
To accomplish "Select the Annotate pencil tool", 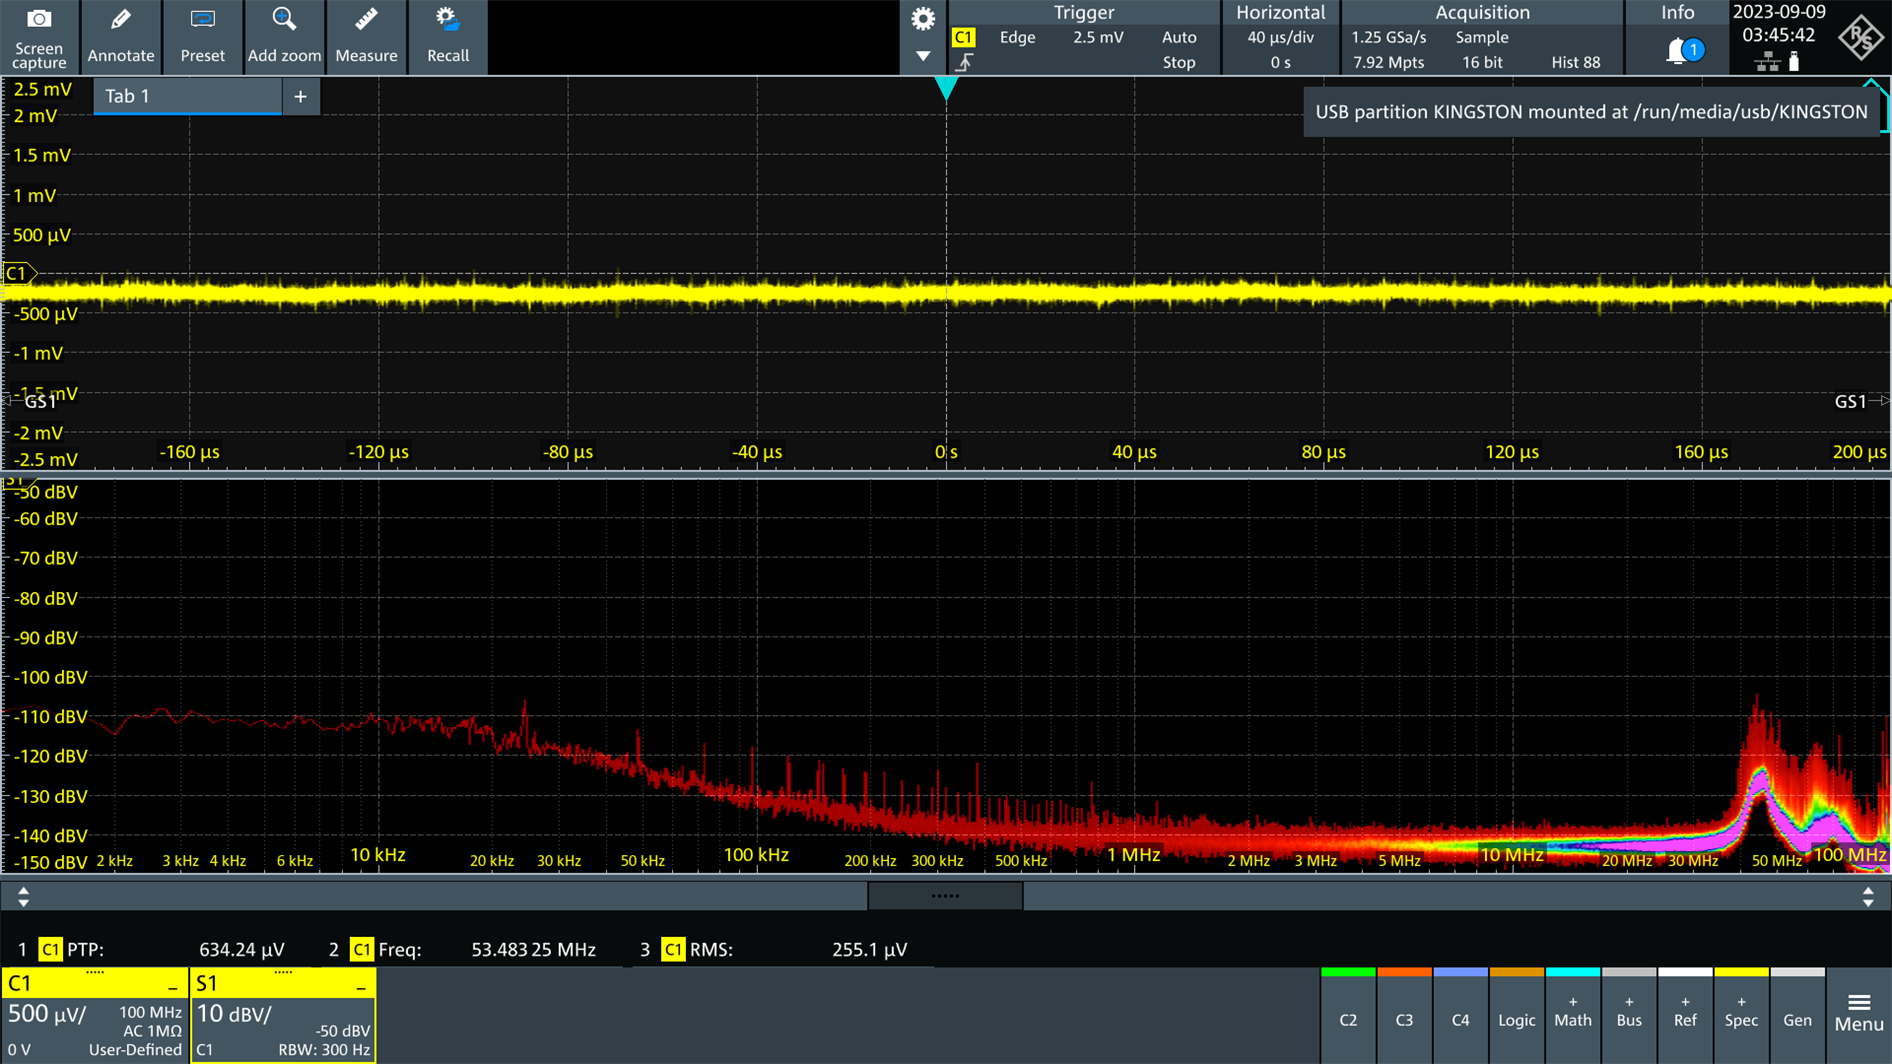I will pos(121,37).
